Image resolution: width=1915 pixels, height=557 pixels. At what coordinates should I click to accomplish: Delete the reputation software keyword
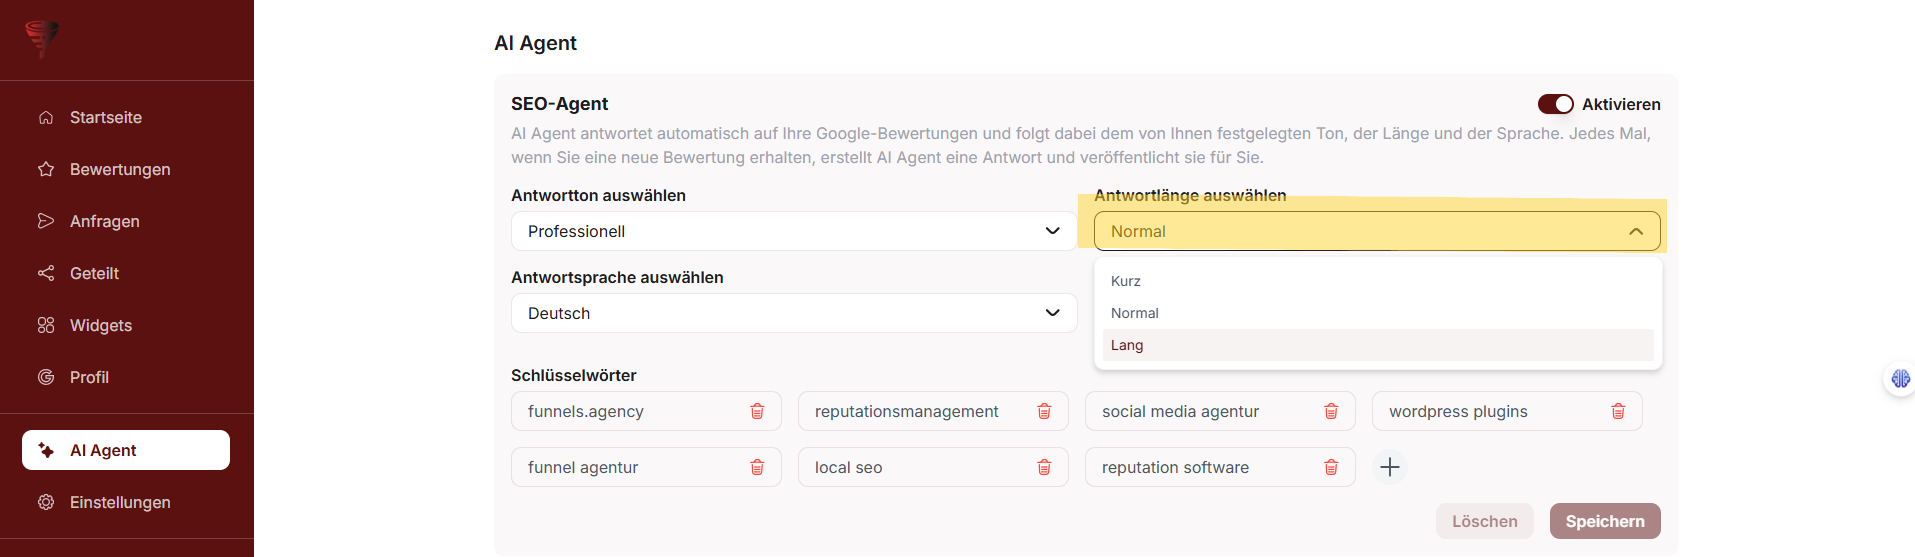pos(1331,467)
